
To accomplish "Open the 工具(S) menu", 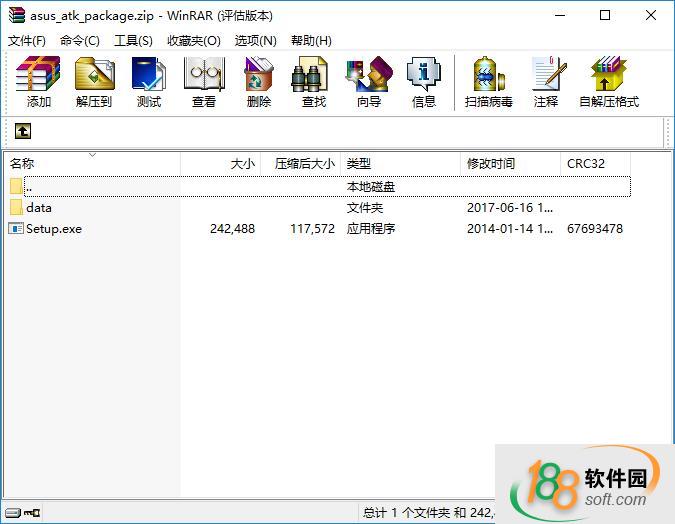I will [133, 41].
